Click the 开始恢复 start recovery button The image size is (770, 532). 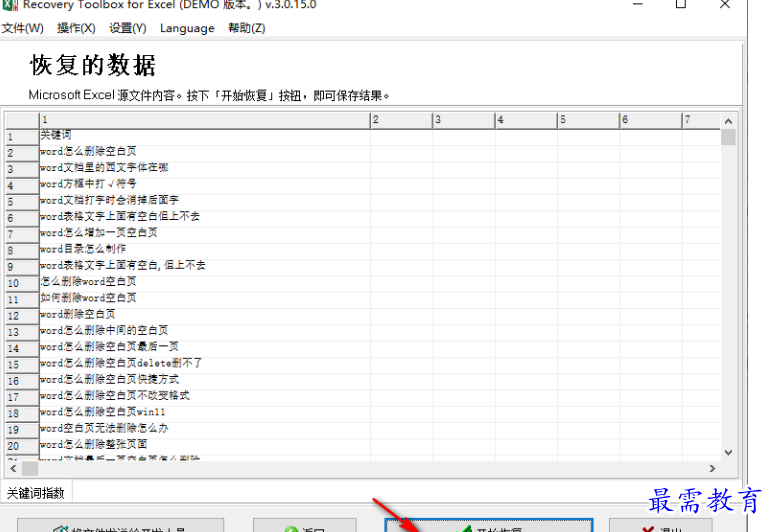489,526
